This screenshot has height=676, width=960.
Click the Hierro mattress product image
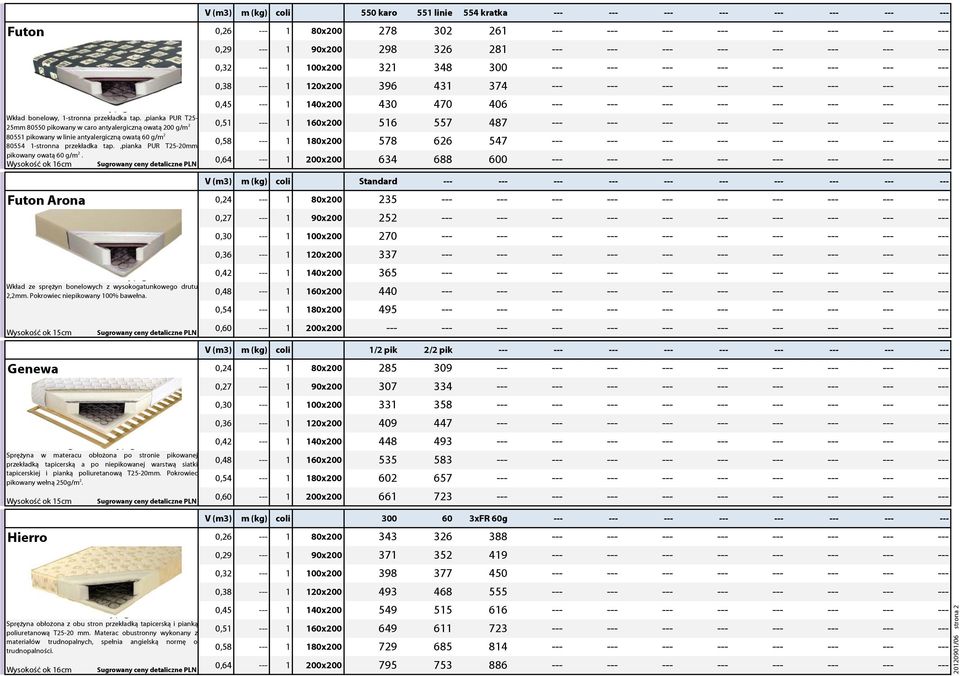tap(107, 581)
